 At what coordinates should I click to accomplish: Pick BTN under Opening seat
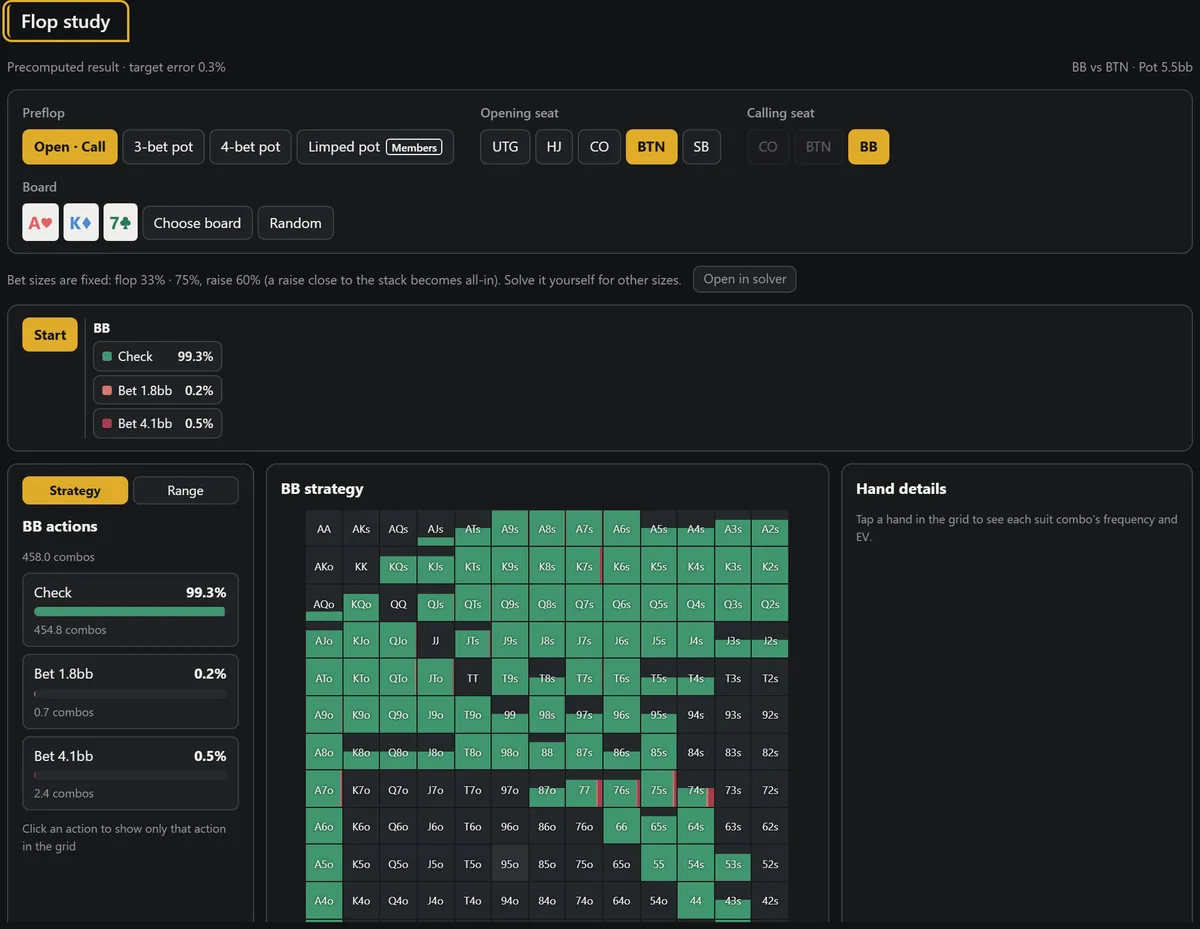tap(651, 147)
